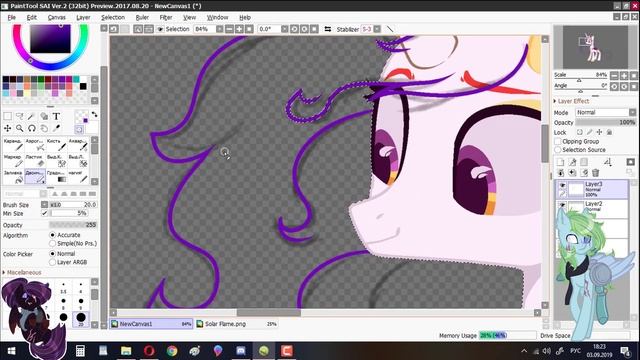640x360 pixels.
Task: Increase Scale with the navigator plus button
Action: click(624, 76)
